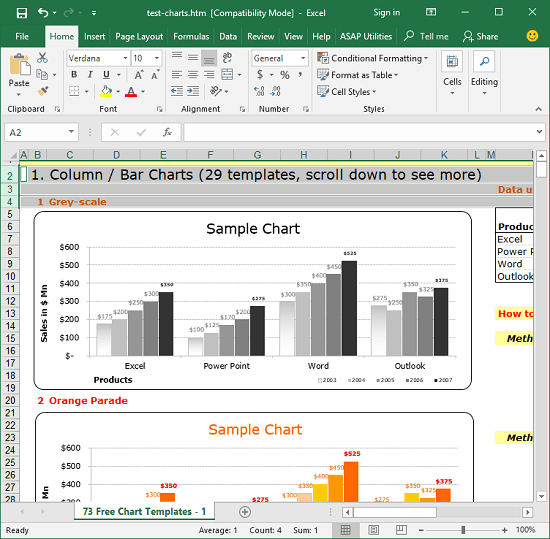Open Conditional Formatting menu
This screenshot has height=539, width=550.
373,58
